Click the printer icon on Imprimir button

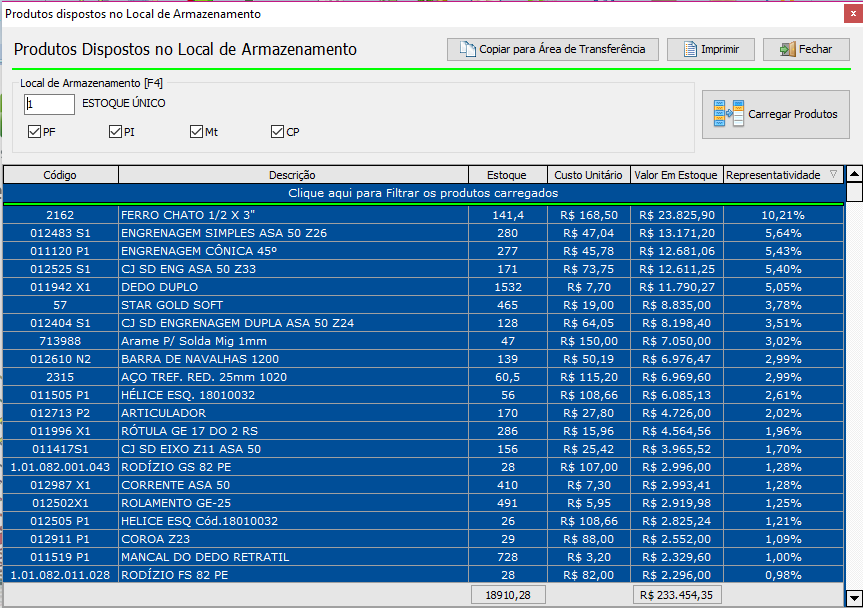pyautogui.click(x=688, y=49)
